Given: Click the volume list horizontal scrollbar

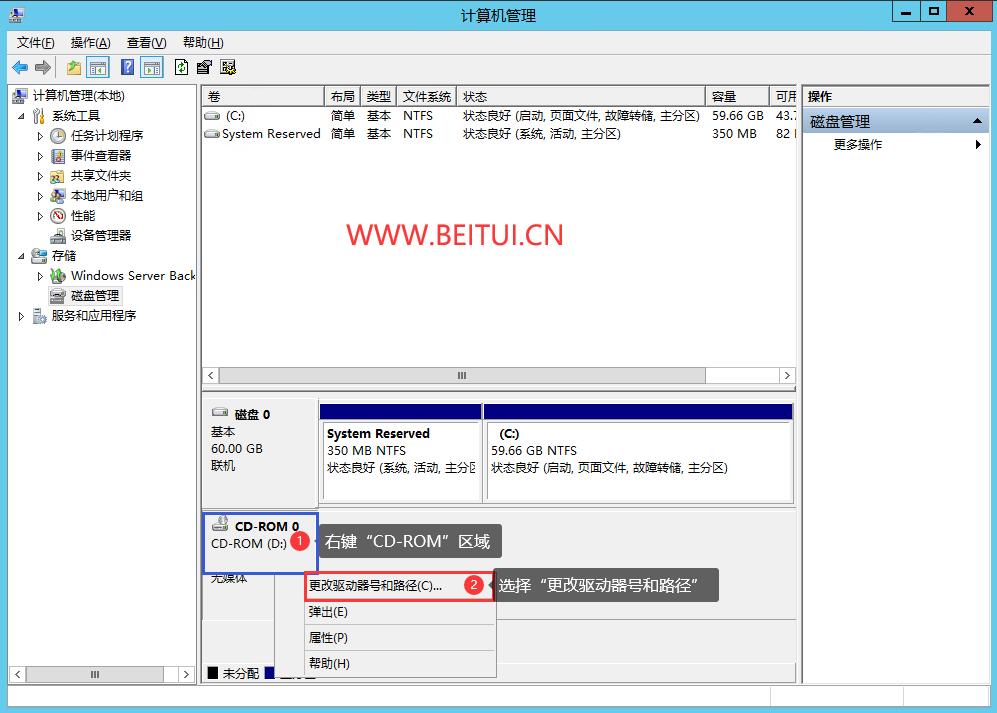Looking at the screenshot, I should point(461,376).
